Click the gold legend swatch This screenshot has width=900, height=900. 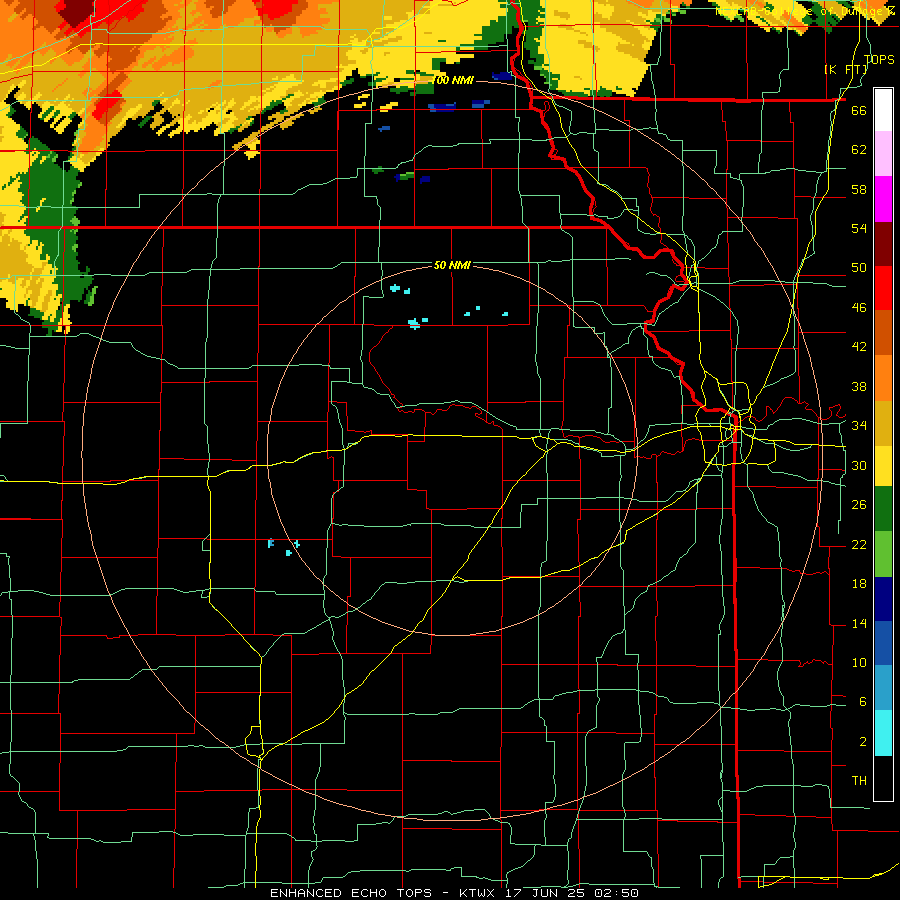(883, 422)
